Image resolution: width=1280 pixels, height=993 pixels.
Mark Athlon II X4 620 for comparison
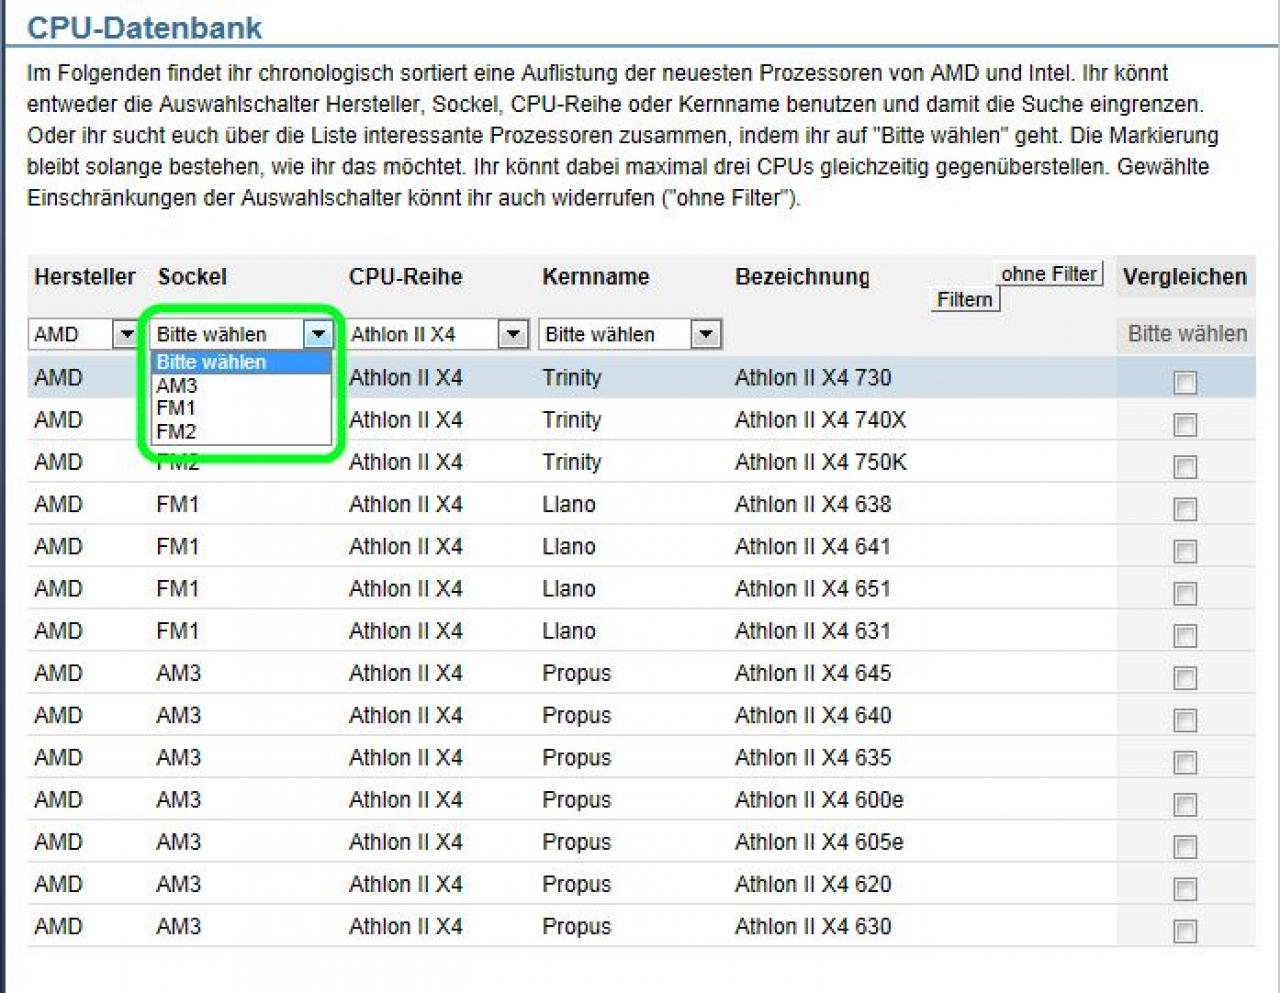coord(1185,889)
